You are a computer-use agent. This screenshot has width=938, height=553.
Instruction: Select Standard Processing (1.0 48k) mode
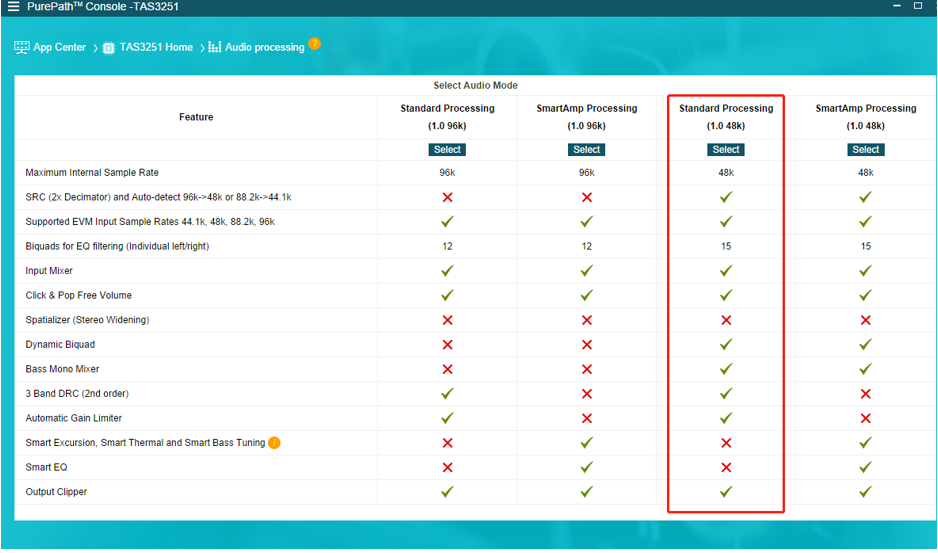pyautogui.click(x=726, y=150)
